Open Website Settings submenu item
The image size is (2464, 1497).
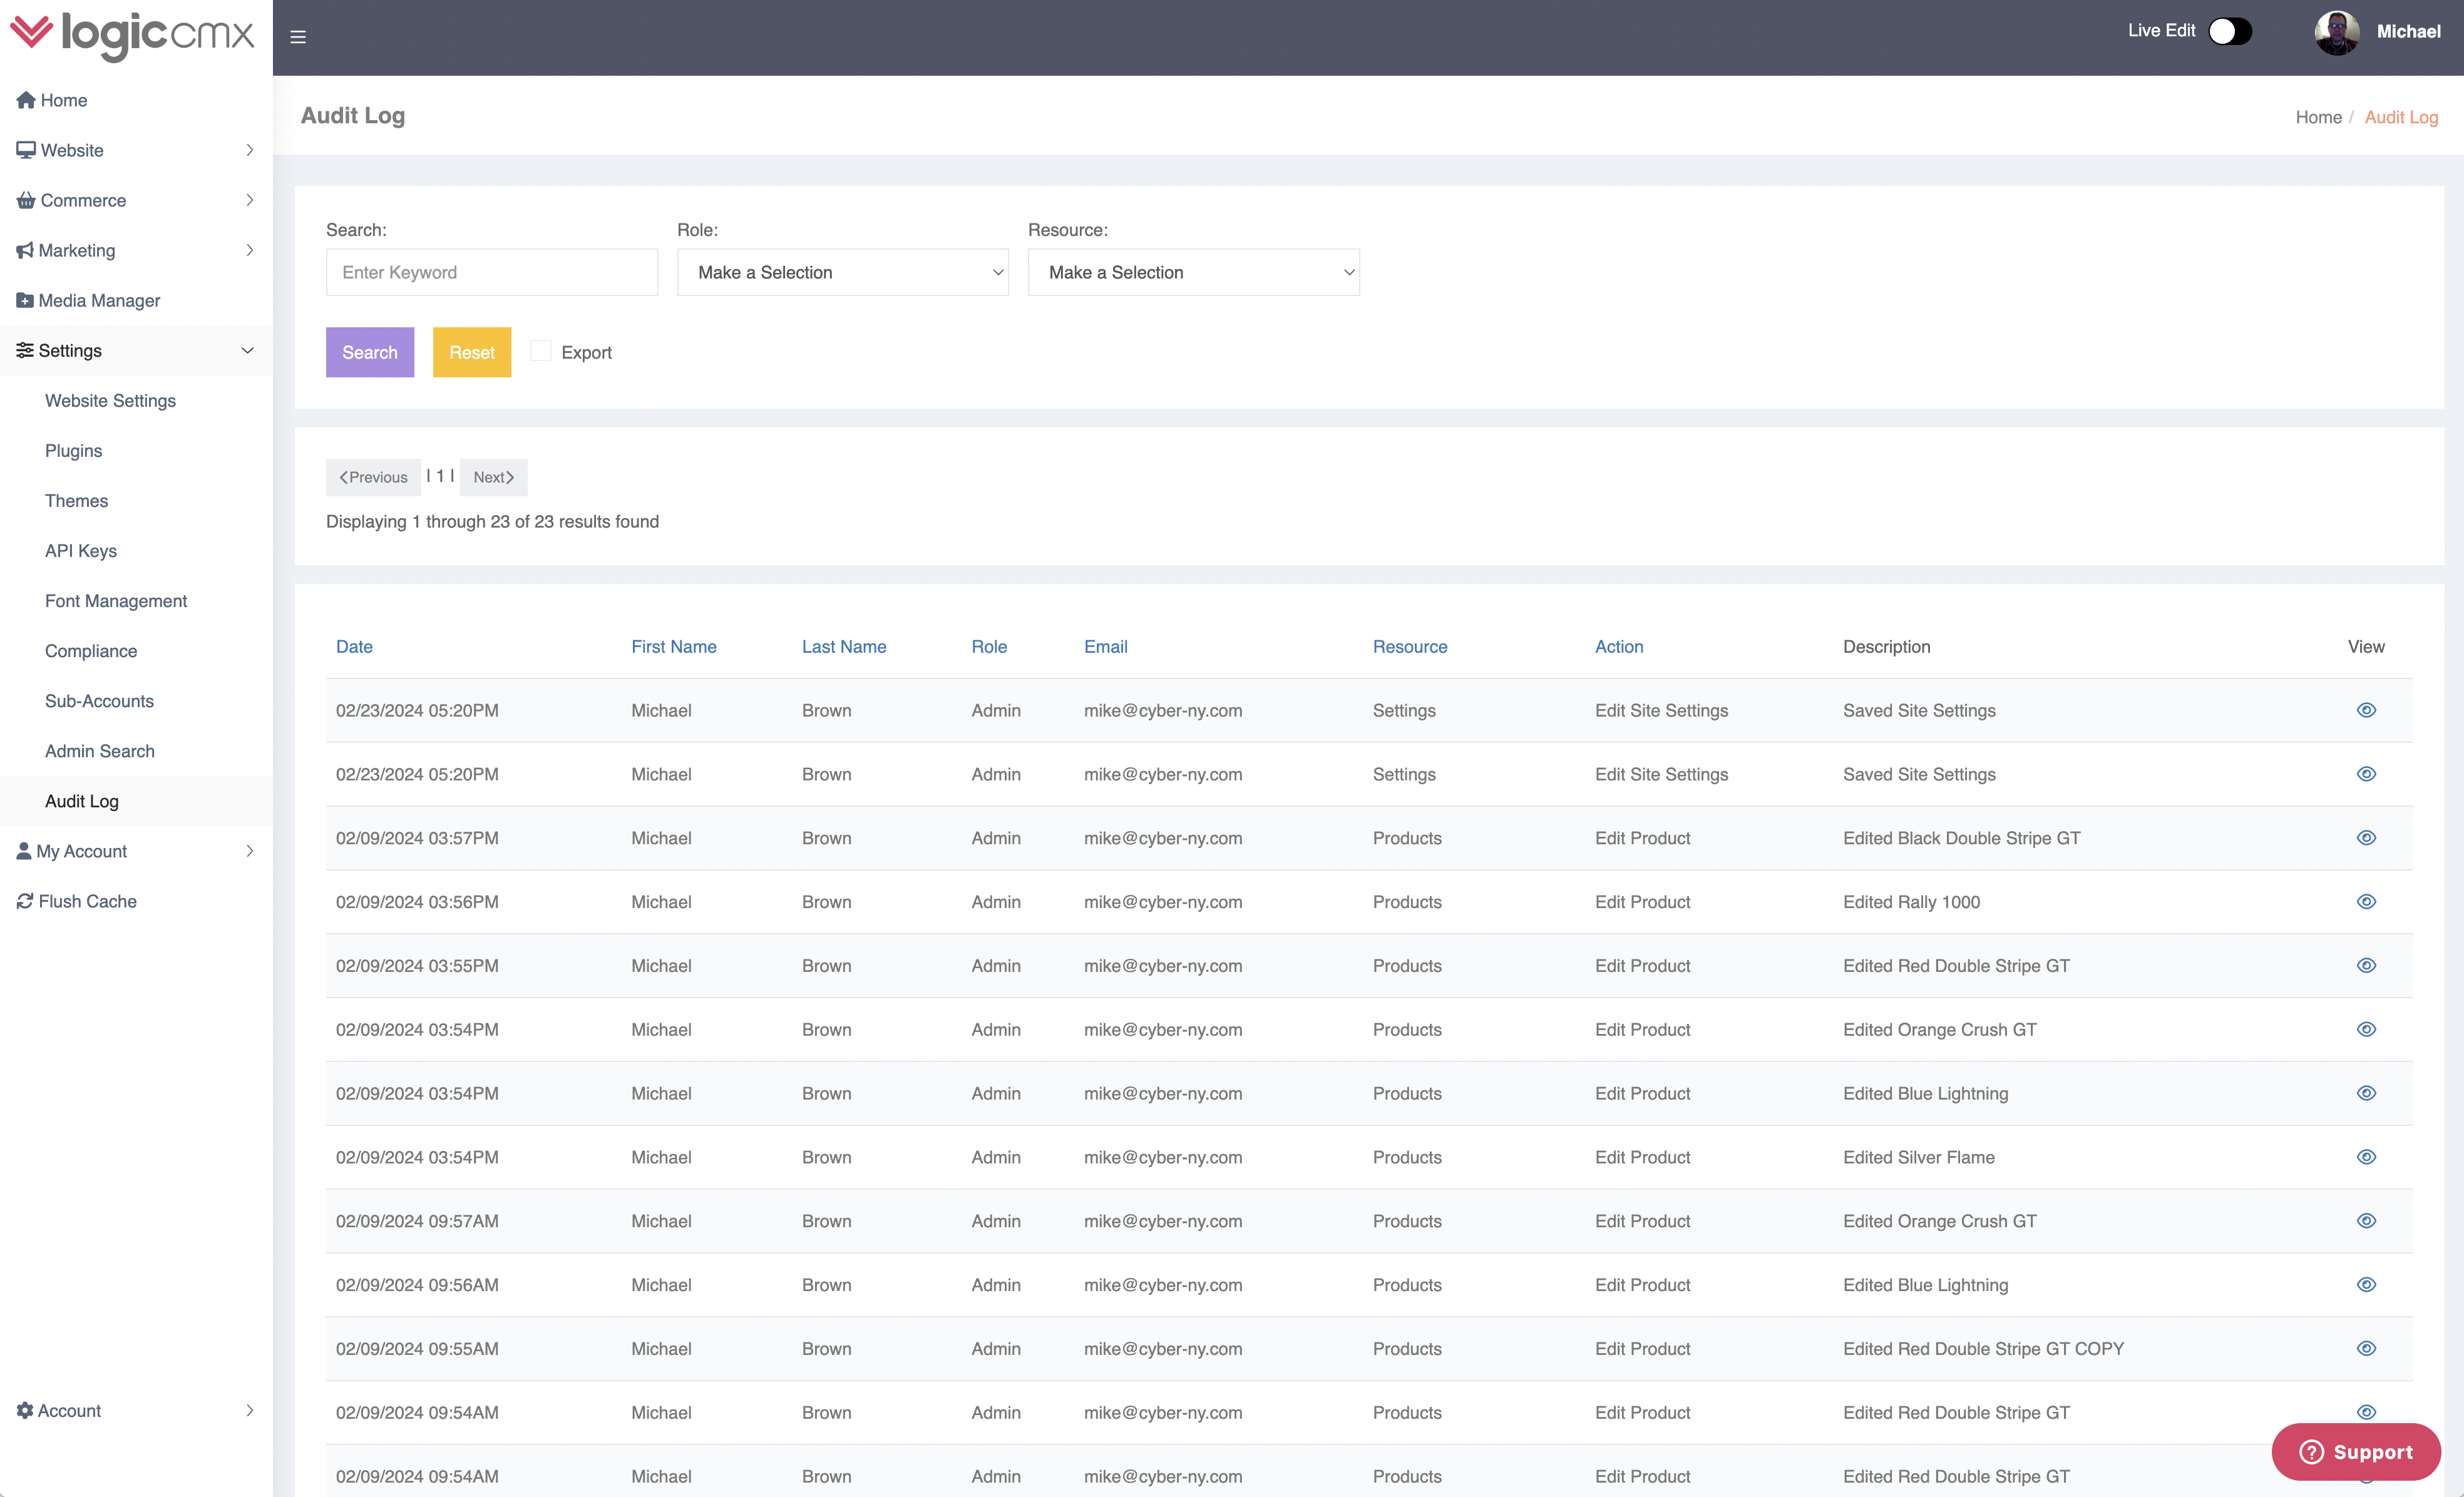tap(110, 400)
